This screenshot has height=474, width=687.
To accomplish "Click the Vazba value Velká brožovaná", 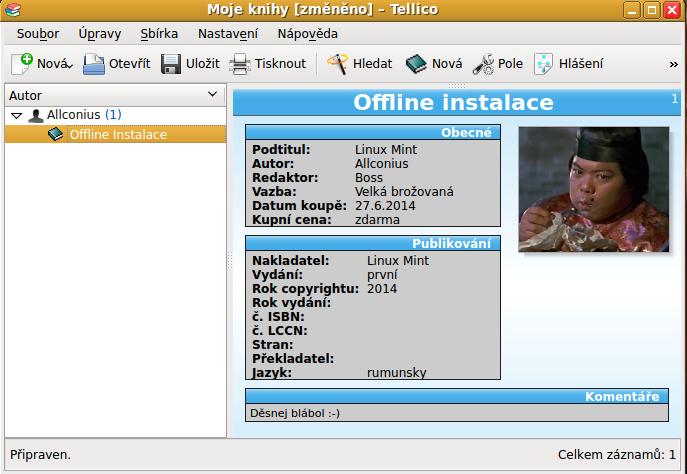I will tap(404, 191).
